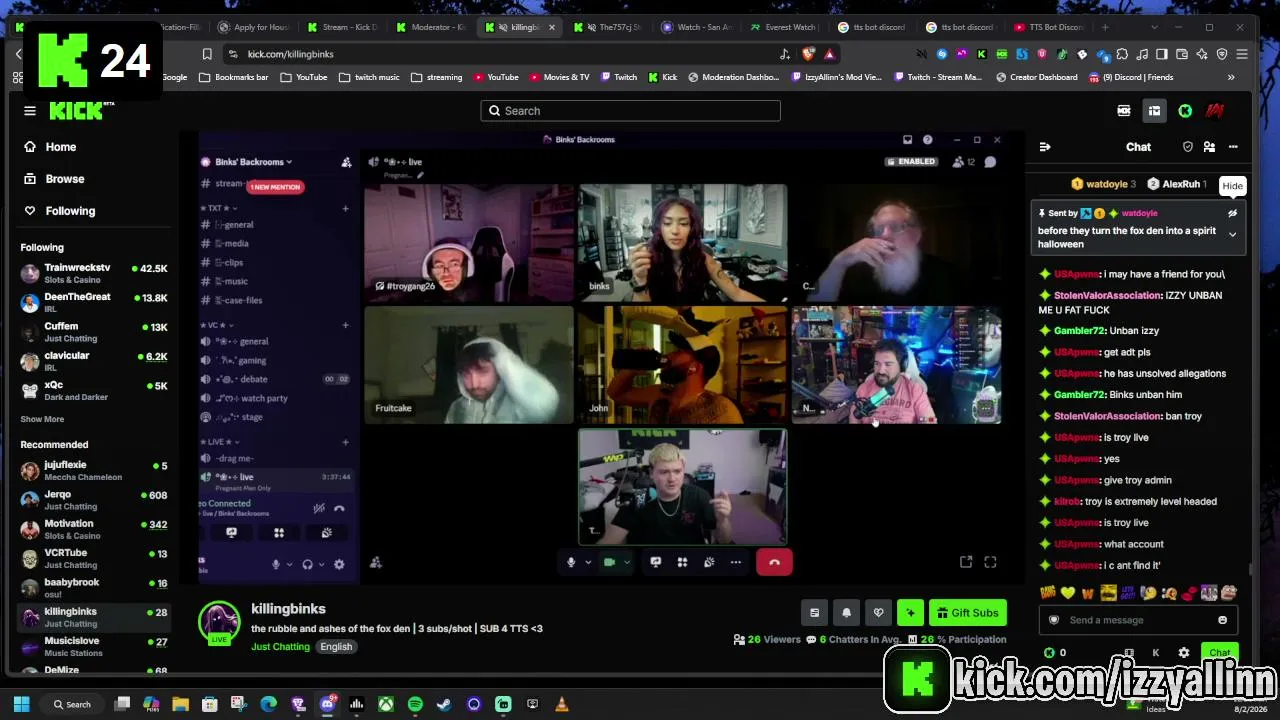Pop out the Discord call window
The height and width of the screenshot is (720, 1280).
point(966,562)
